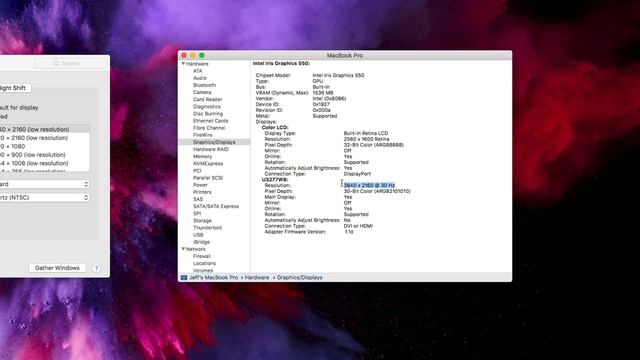Click the Color LCD display heading
This screenshot has width=640, height=360.
275,127
